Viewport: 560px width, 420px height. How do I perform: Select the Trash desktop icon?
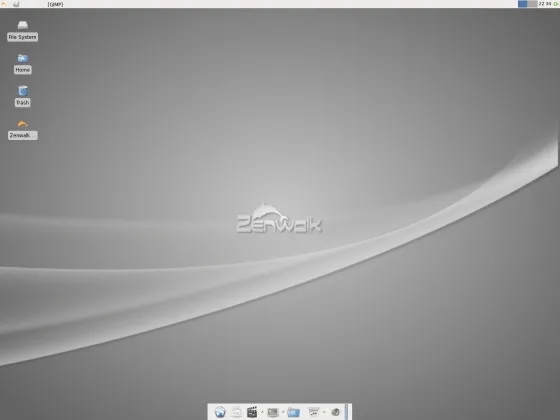(22, 96)
